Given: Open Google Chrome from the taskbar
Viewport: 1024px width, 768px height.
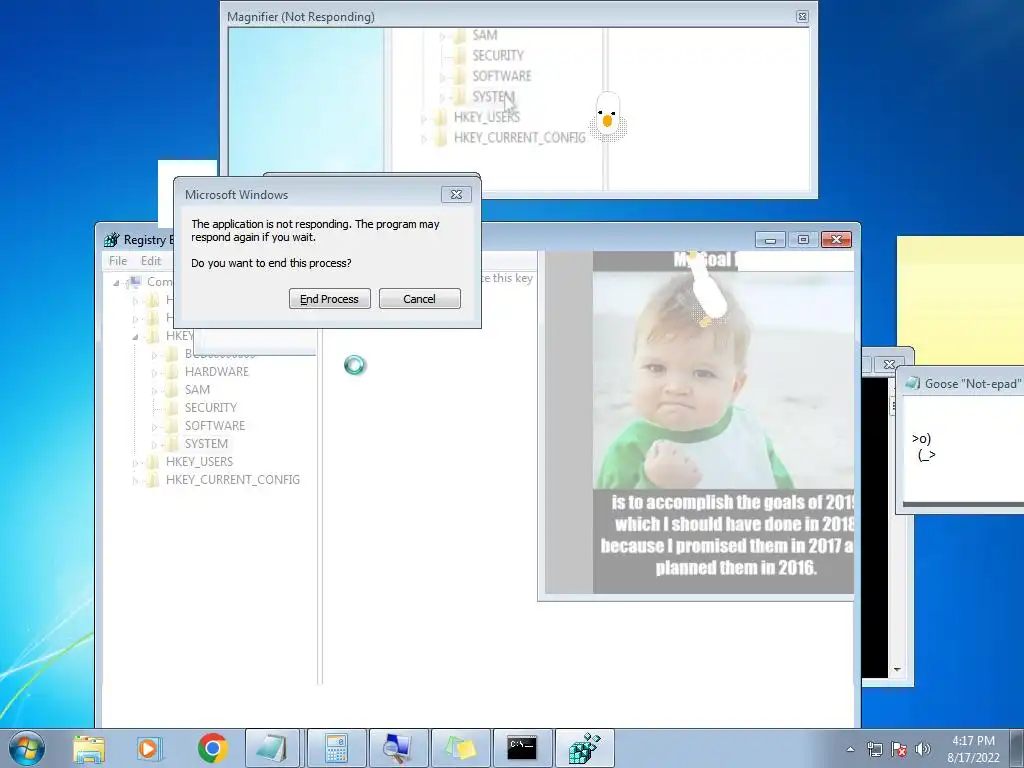Looking at the screenshot, I should pyautogui.click(x=212, y=748).
